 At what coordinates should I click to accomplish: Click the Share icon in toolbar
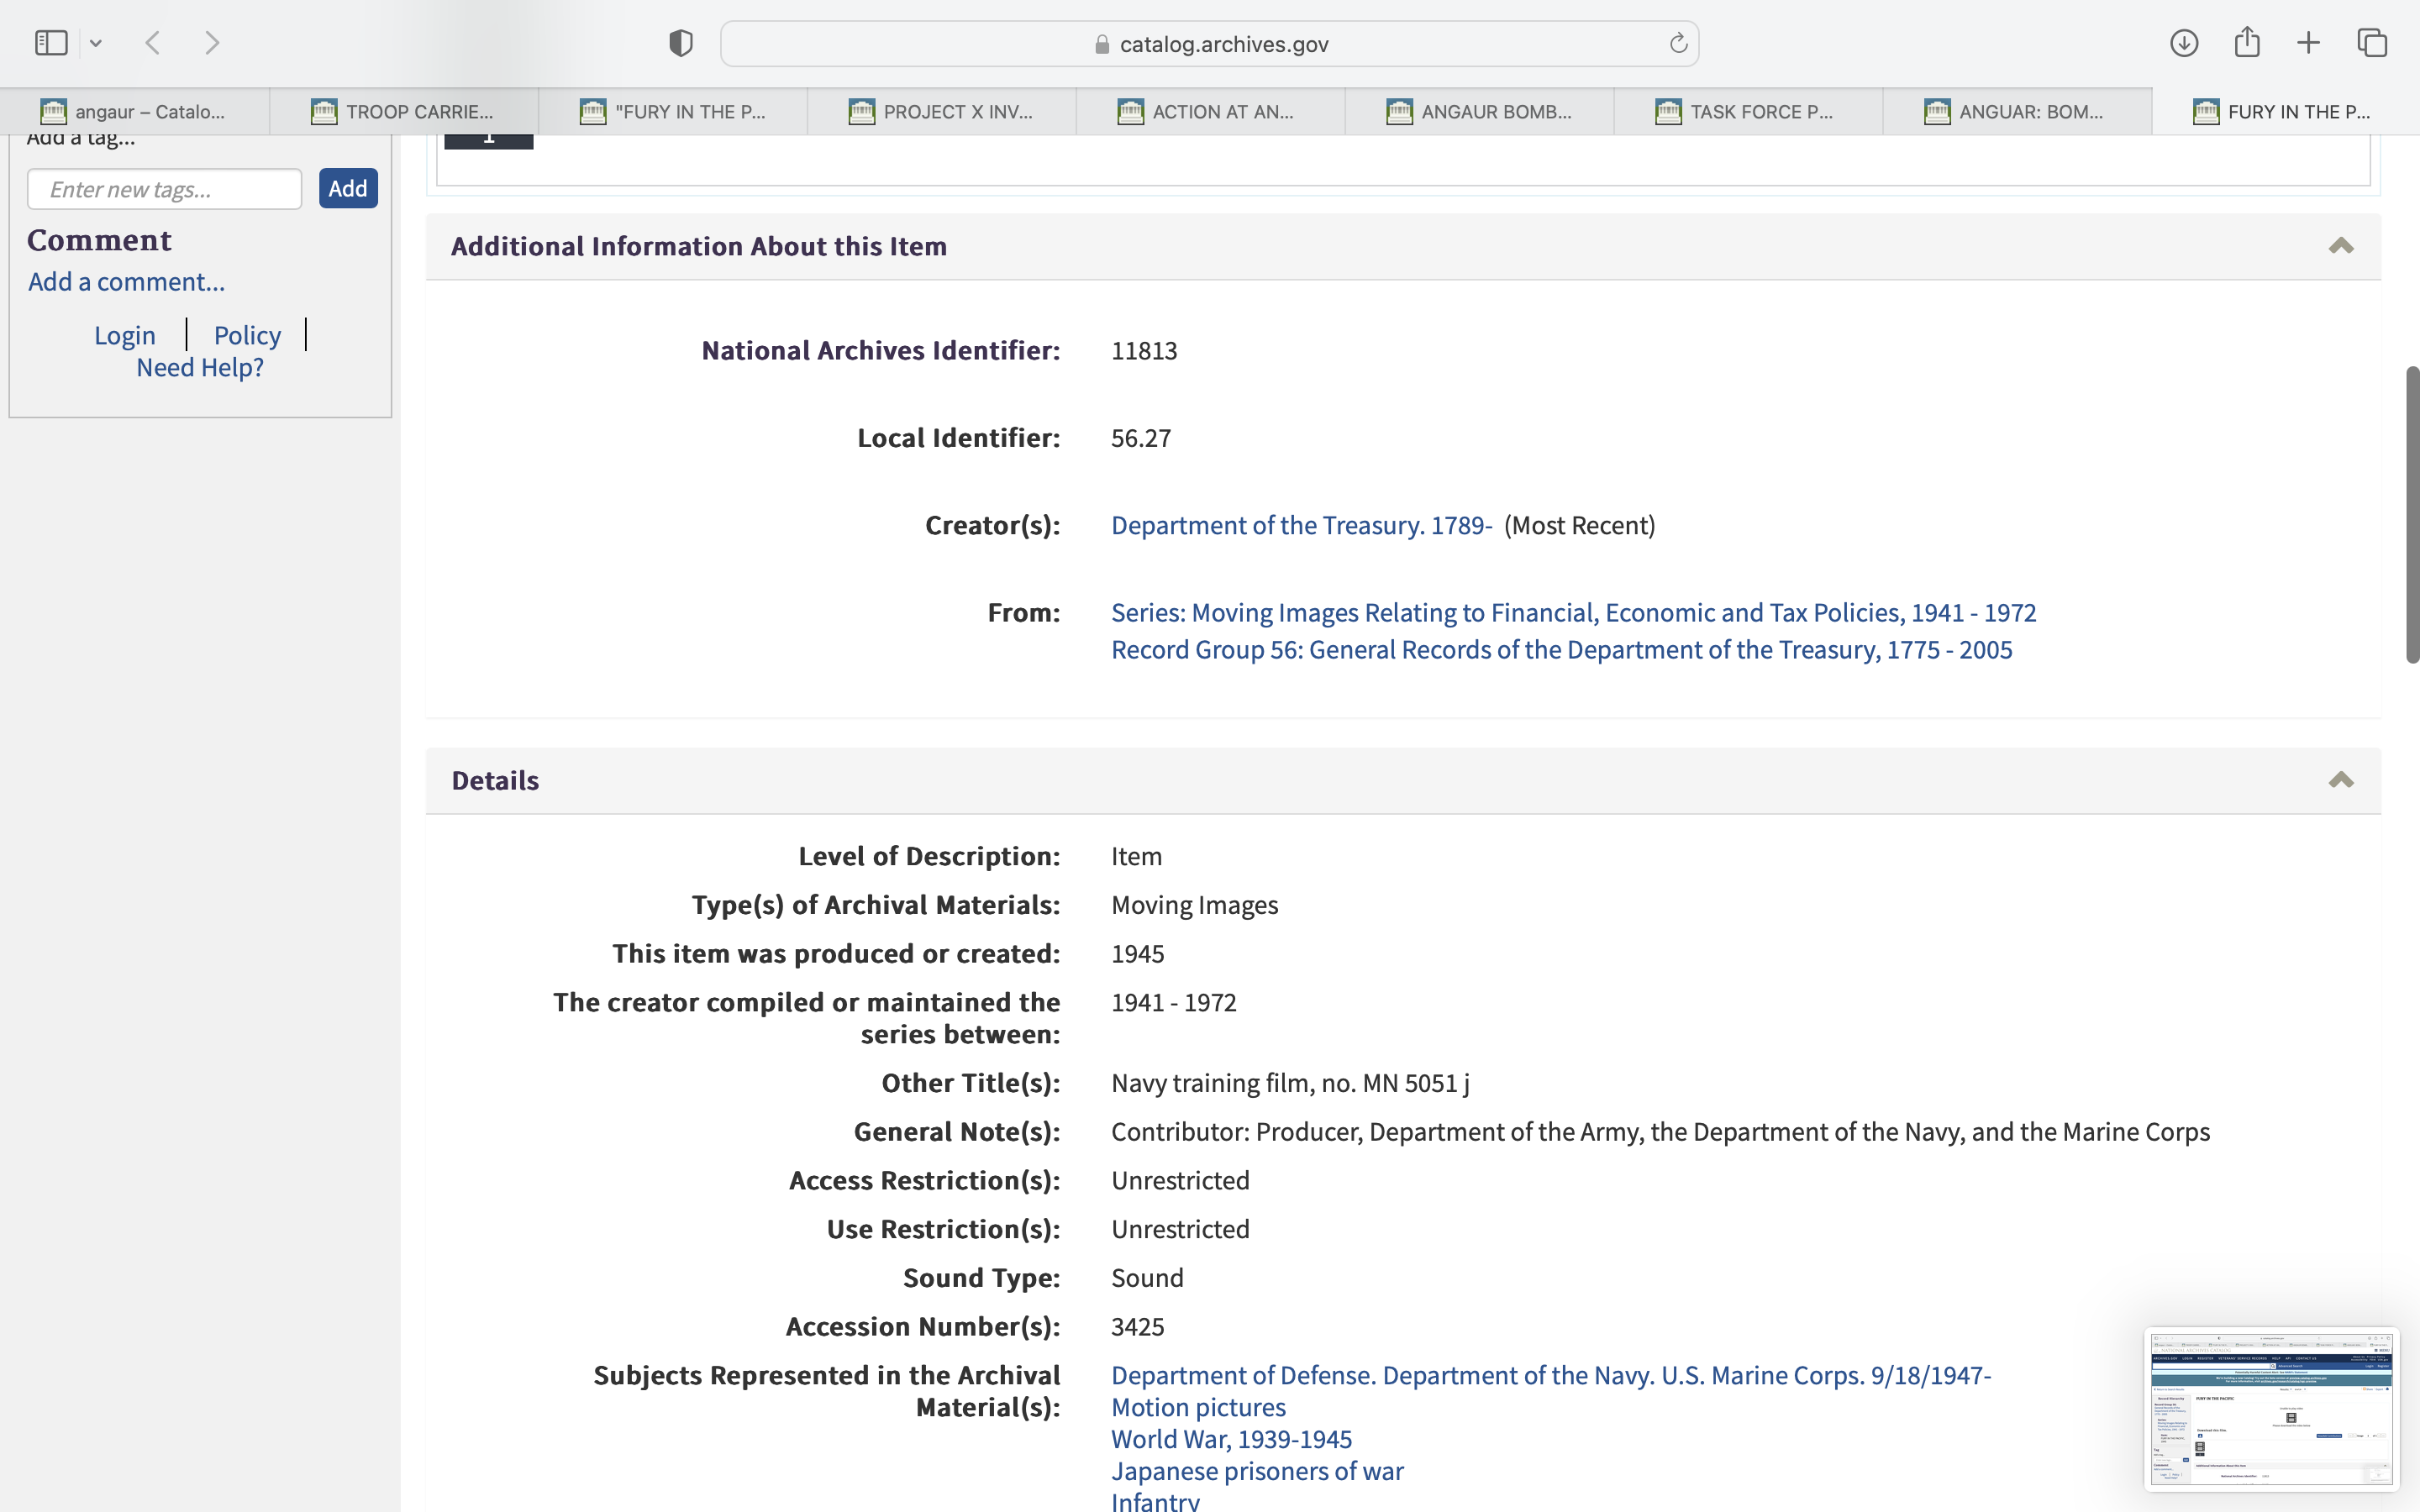pyautogui.click(x=2246, y=42)
